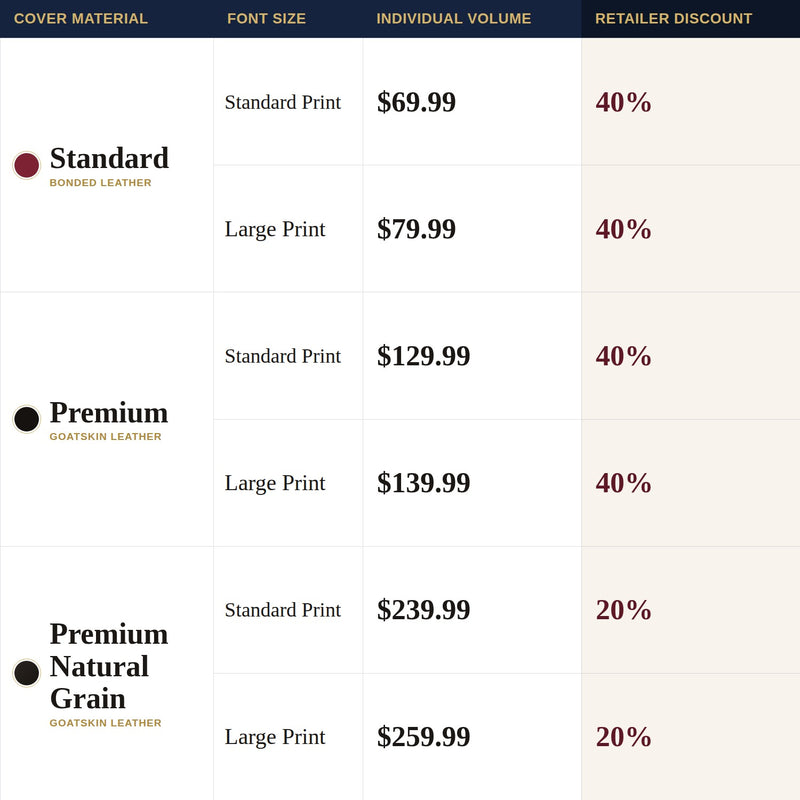Select the Cover Material column header

tap(81, 19)
